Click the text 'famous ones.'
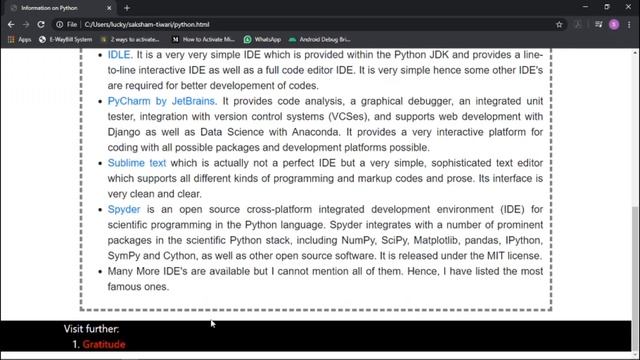Screen dimensions: 640x360 138,287
